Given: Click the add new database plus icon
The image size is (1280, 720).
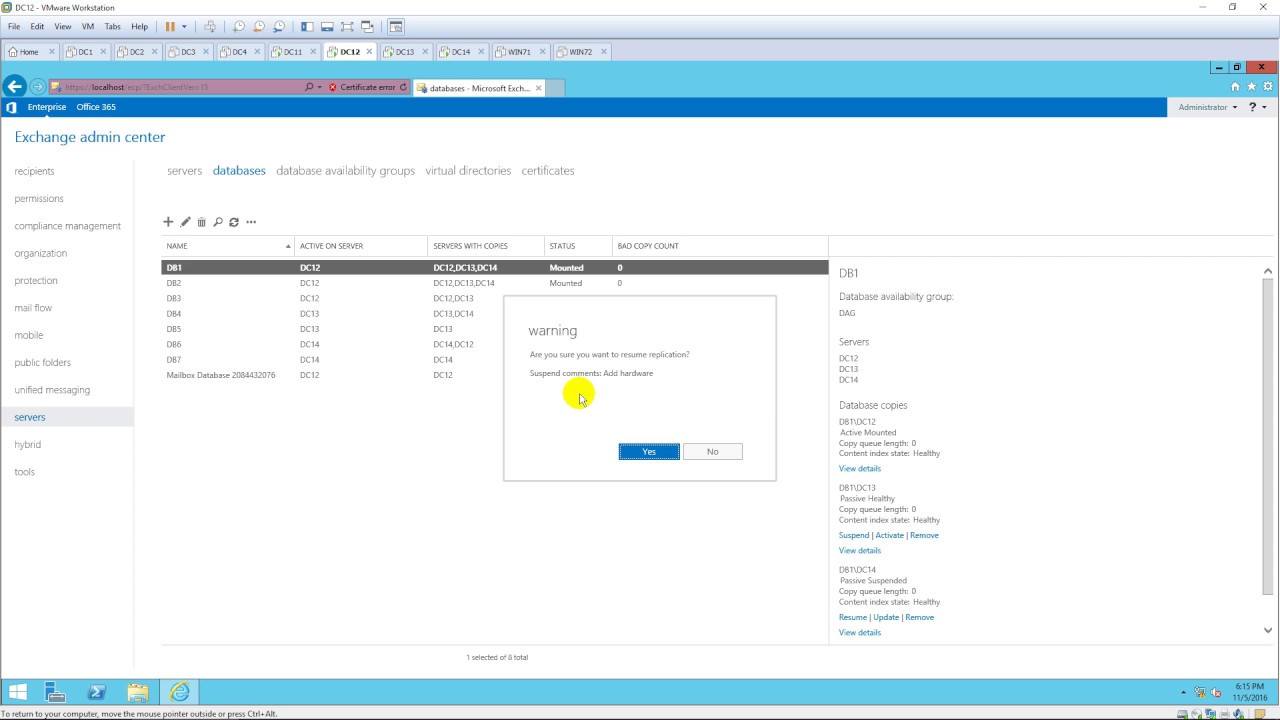Looking at the screenshot, I should click(168, 222).
